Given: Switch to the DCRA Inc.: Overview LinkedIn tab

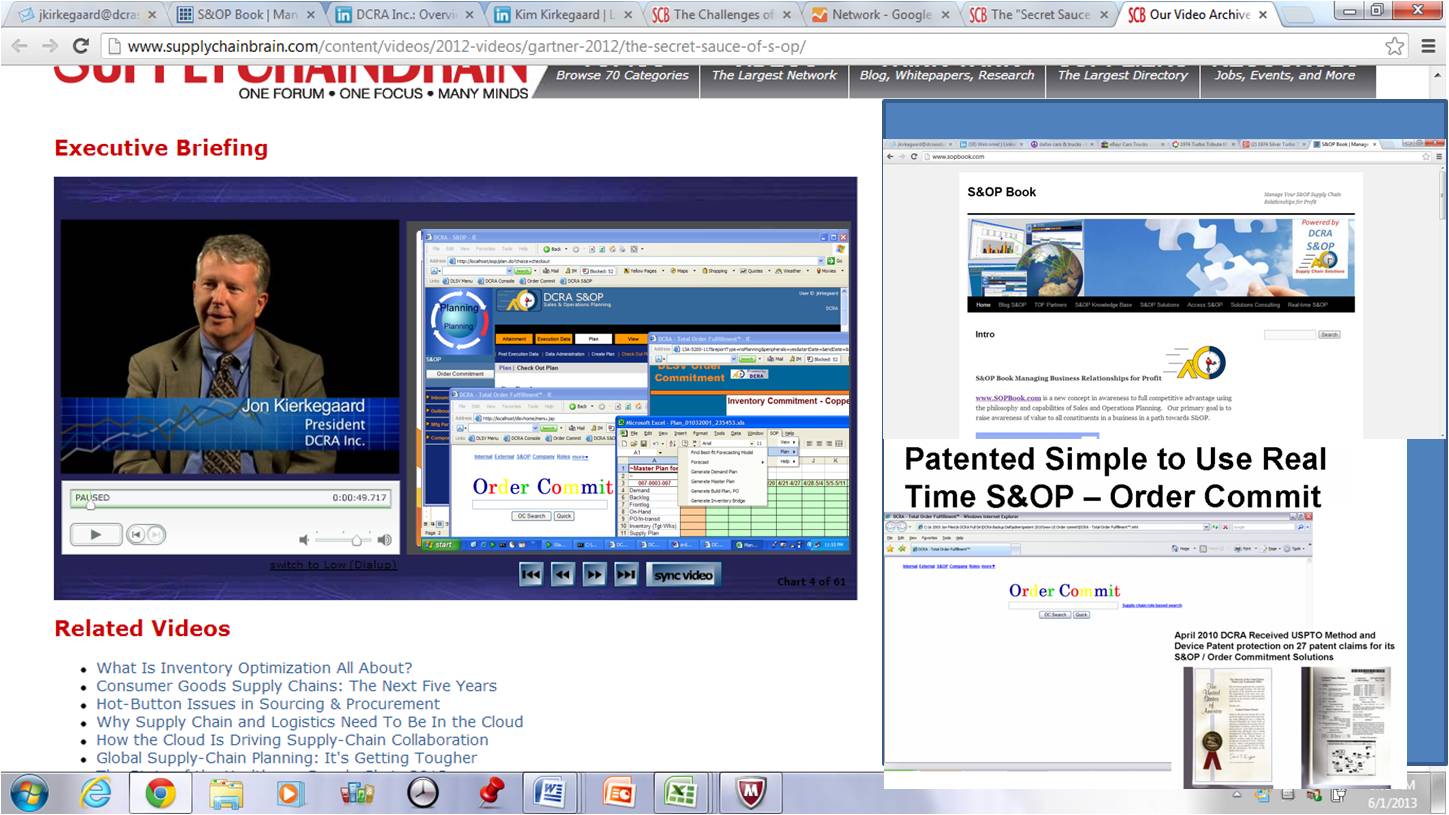Looking at the screenshot, I should coord(405,15).
